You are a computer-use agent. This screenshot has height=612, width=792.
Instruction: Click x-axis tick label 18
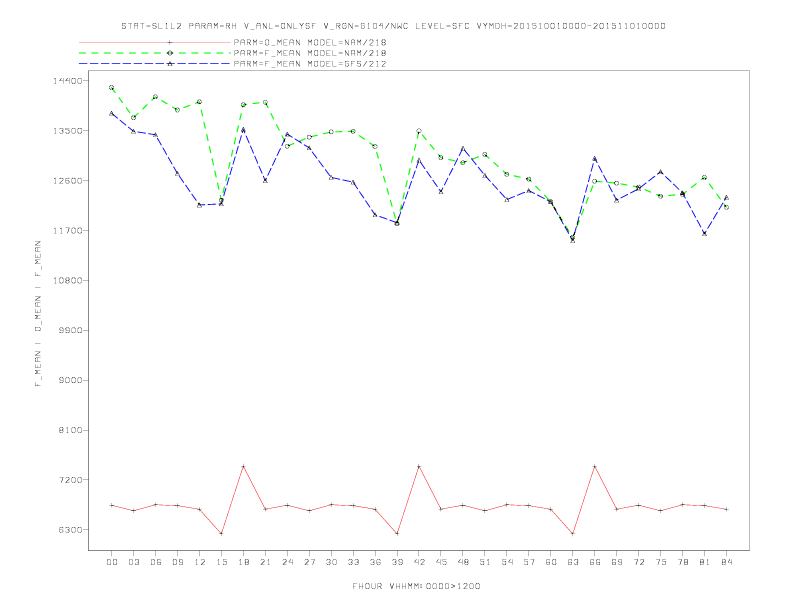pyautogui.click(x=243, y=562)
